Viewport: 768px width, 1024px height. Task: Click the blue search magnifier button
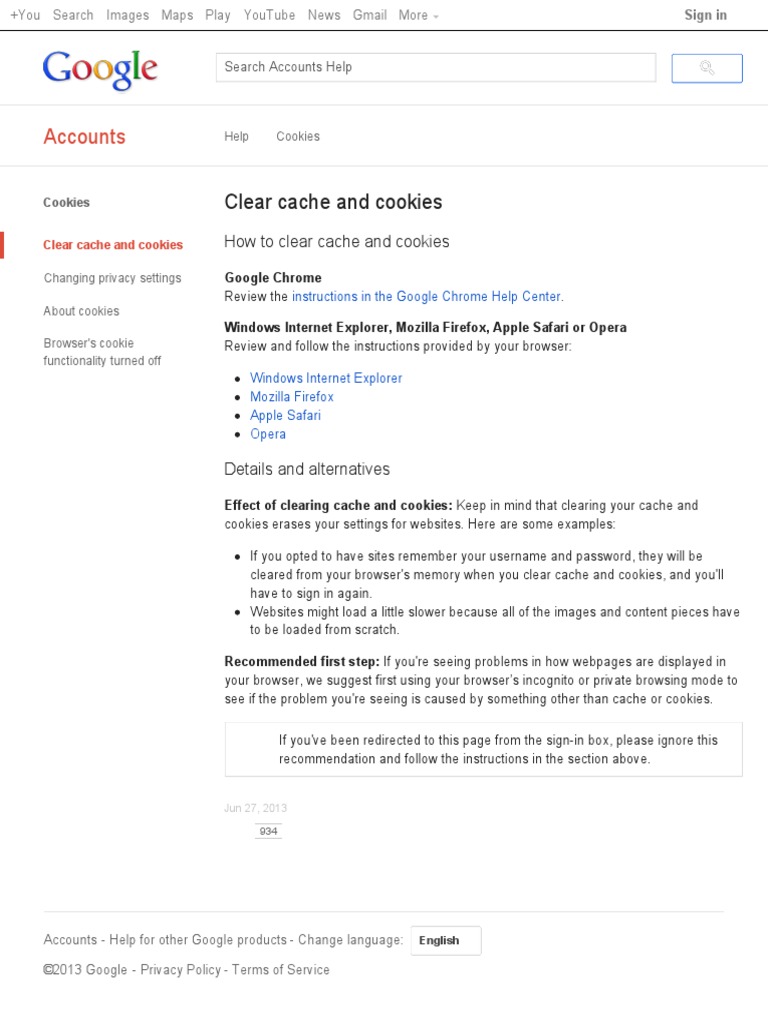click(x=707, y=68)
